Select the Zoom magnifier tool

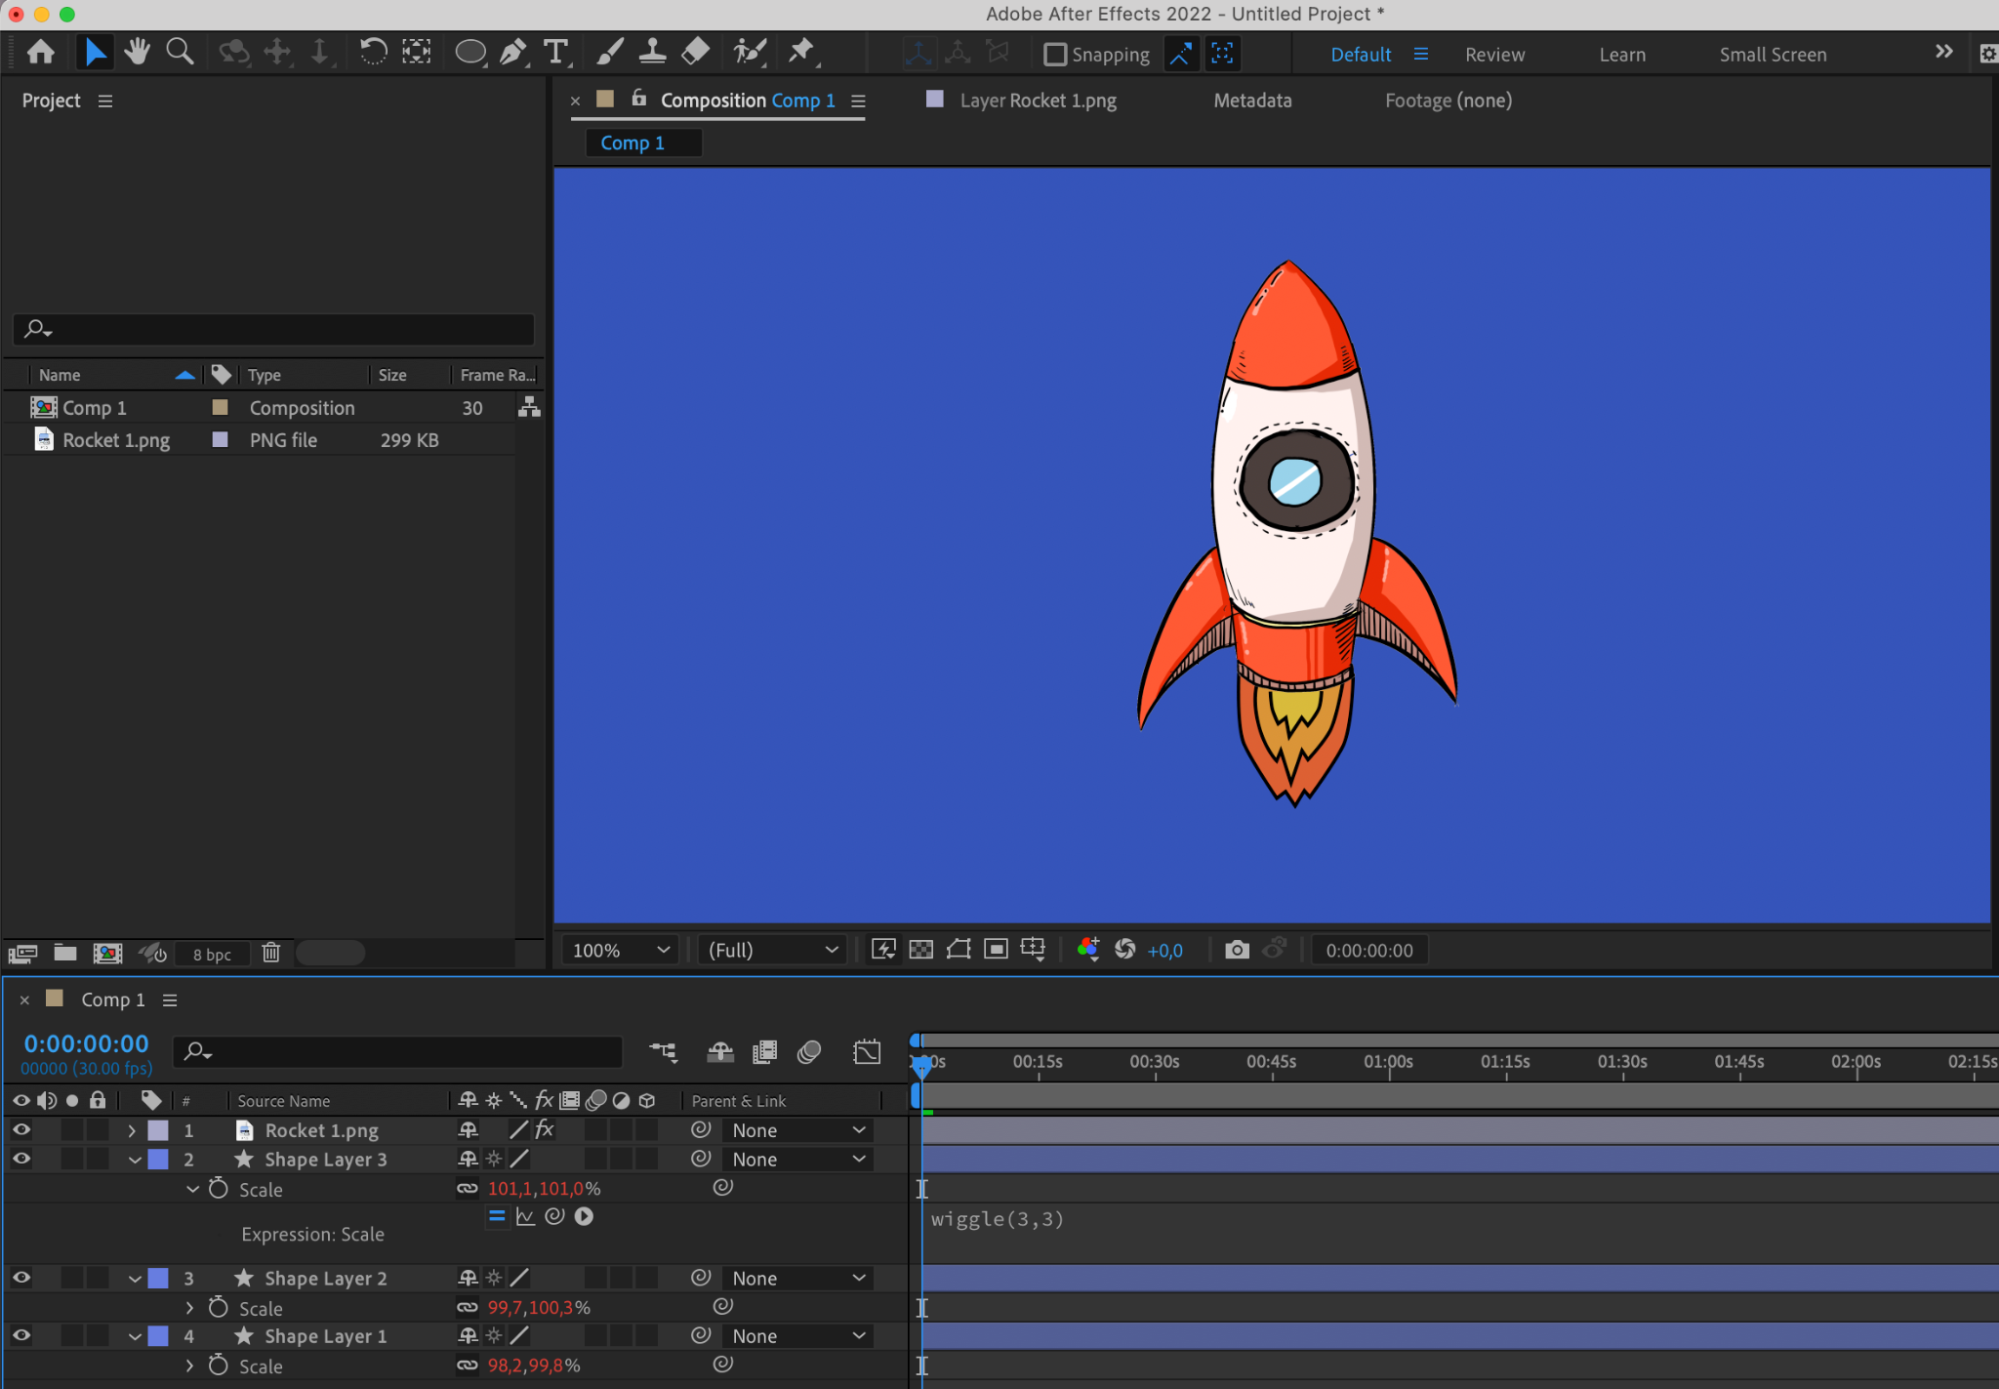tap(180, 52)
